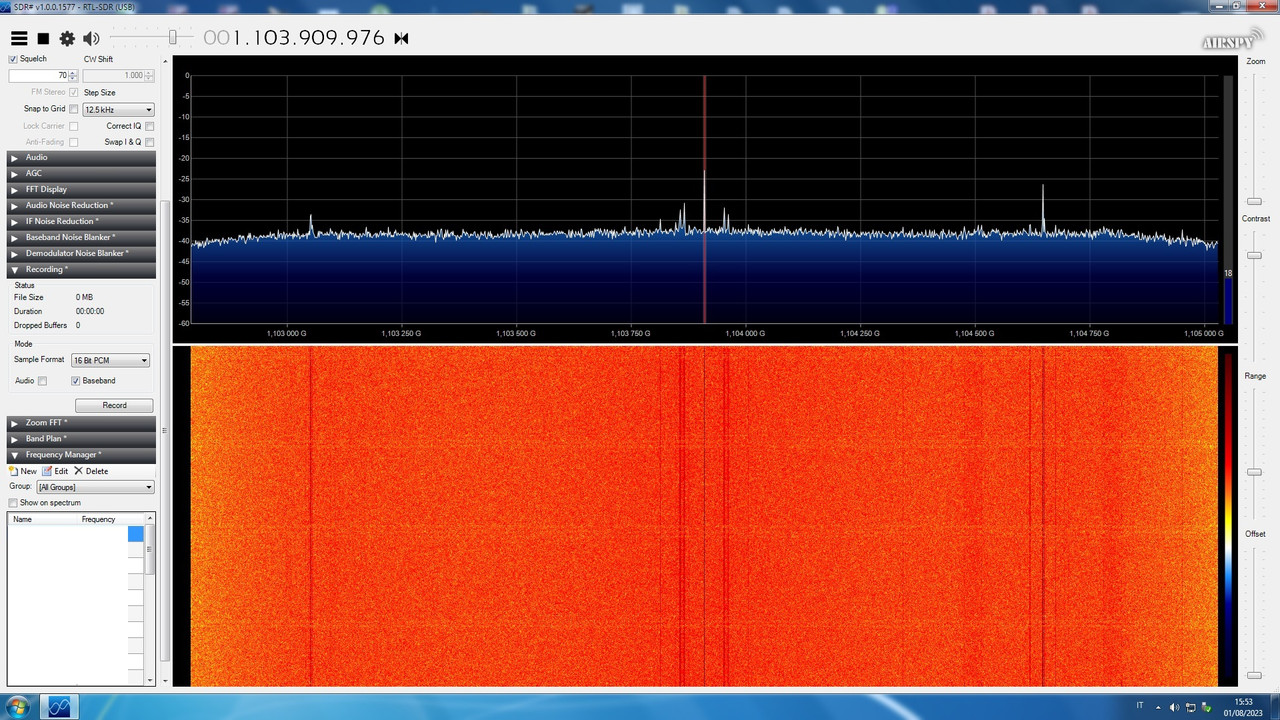Image resolution: width=1280 pixels, height=720 pixels.
Task: Open the Windows Start menu
Action: (18, 707)
